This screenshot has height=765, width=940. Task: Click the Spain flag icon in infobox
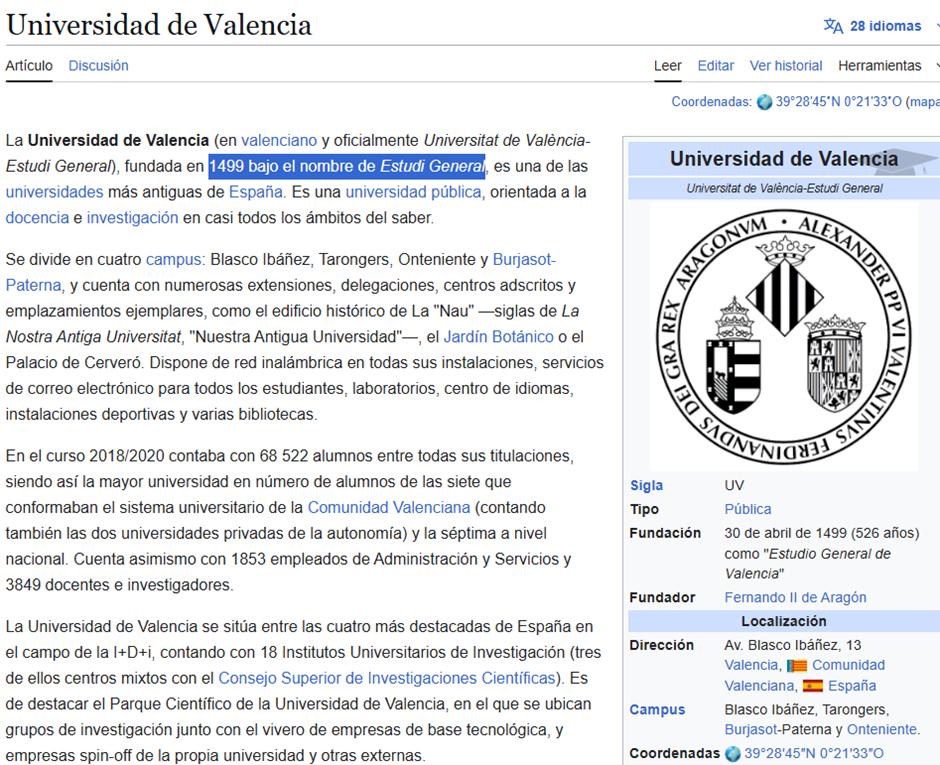[812, 686]
